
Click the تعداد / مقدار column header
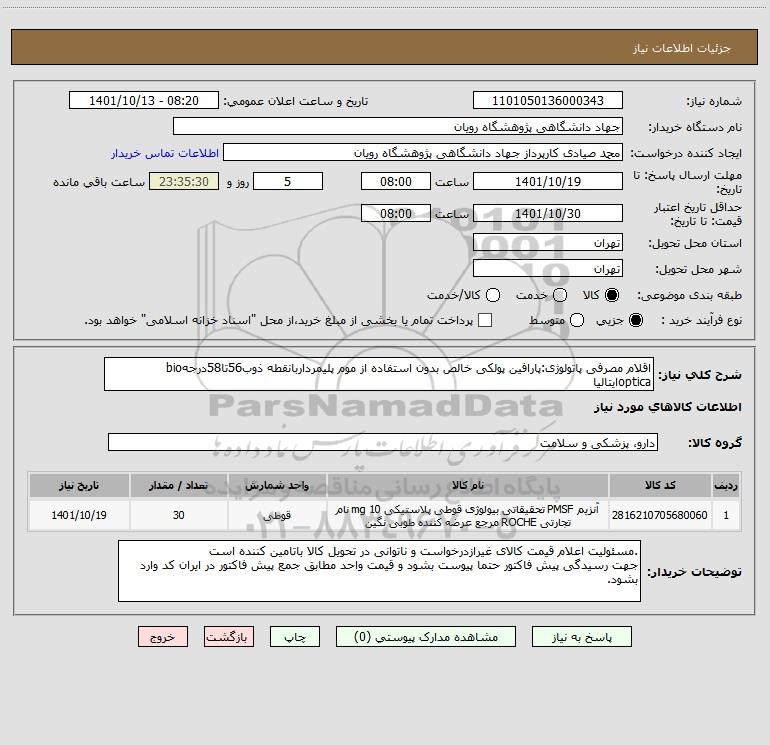(179, 485)
